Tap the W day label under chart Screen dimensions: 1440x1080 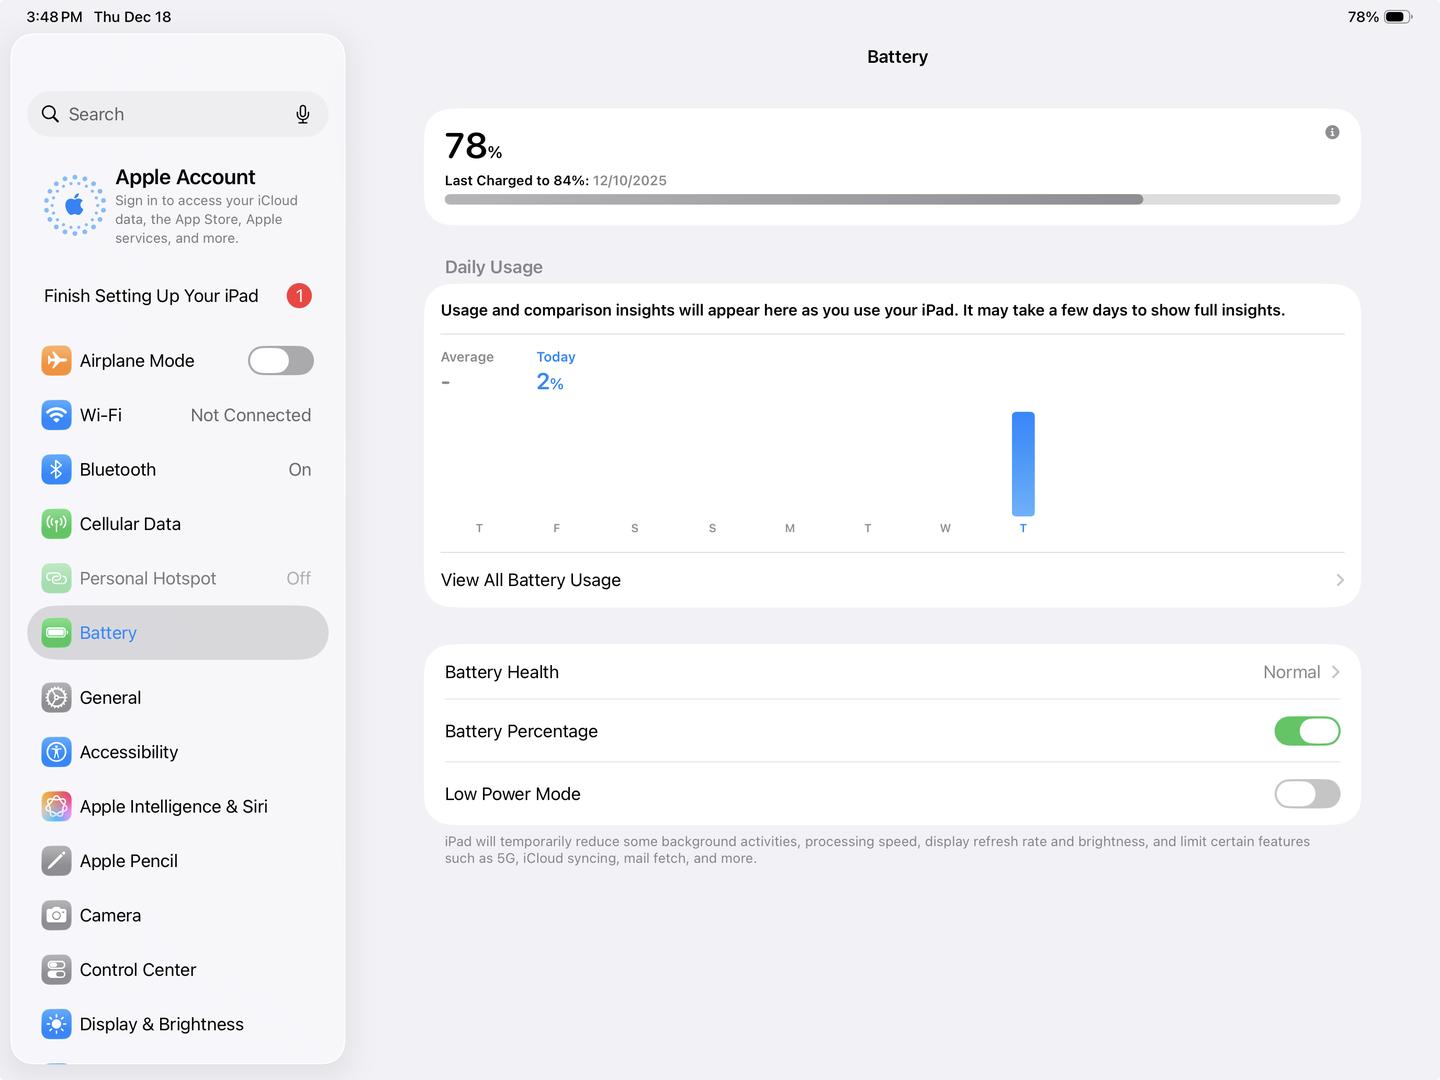945,528
